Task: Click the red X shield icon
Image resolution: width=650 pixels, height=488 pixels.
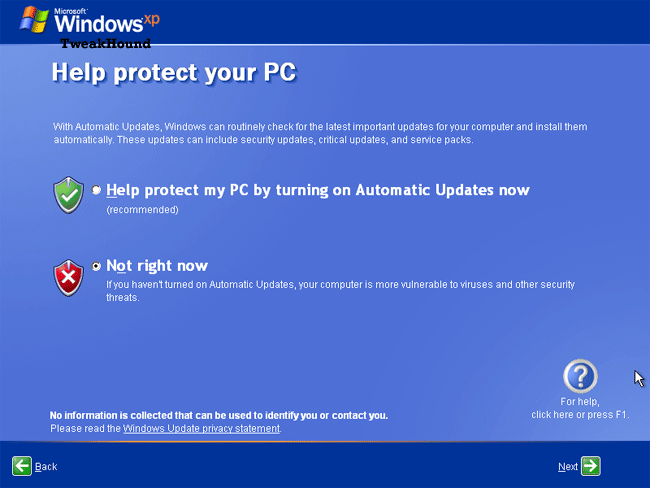Action: click(68, 278)
